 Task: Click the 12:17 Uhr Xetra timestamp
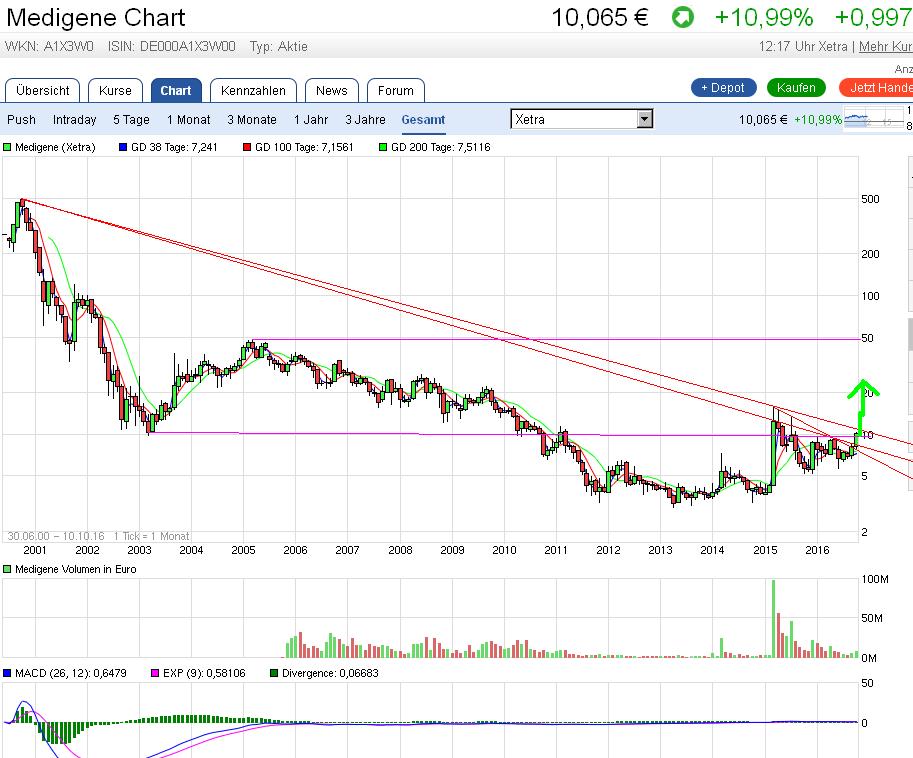coord(804,47)
